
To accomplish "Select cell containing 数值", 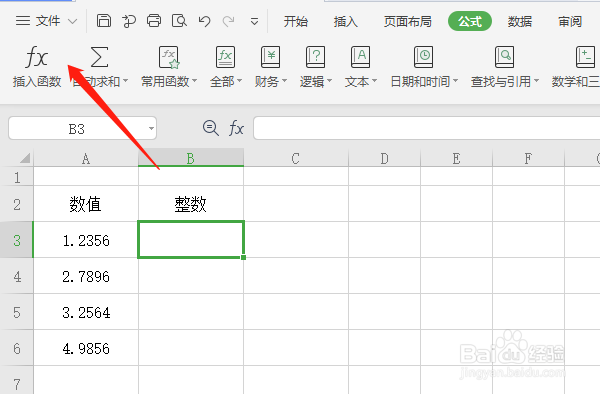I will [86, 204].
